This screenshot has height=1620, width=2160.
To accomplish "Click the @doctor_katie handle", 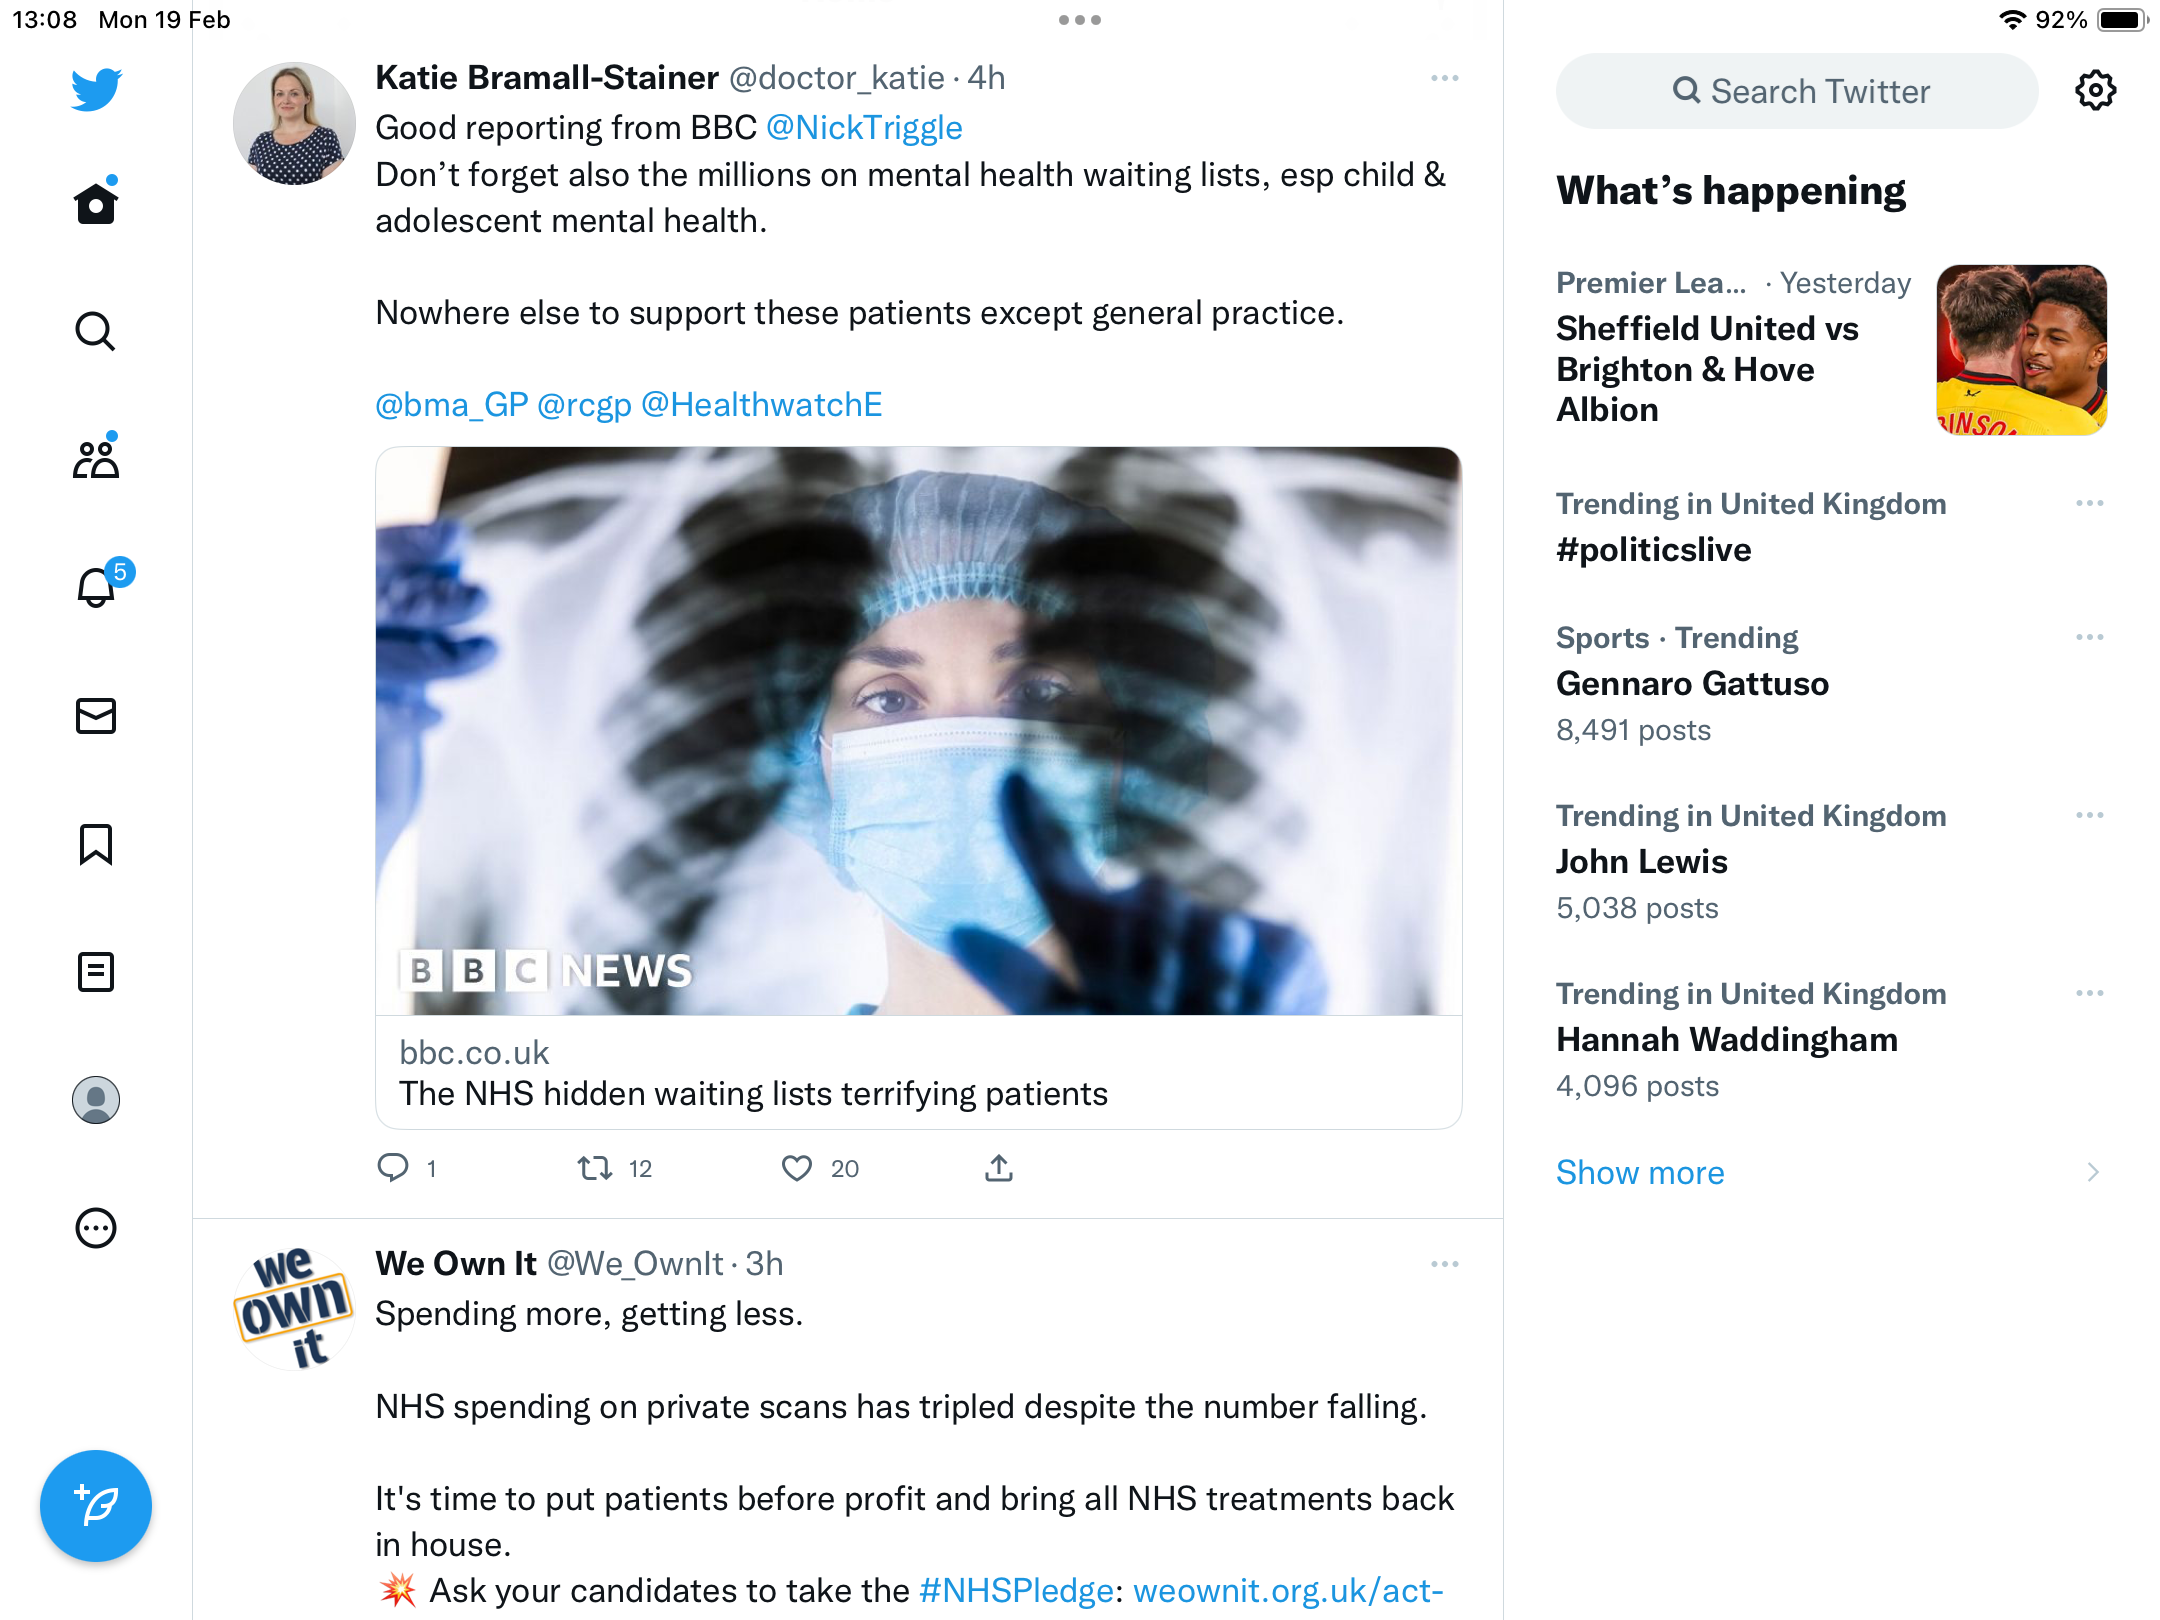I will coord(837,78).
